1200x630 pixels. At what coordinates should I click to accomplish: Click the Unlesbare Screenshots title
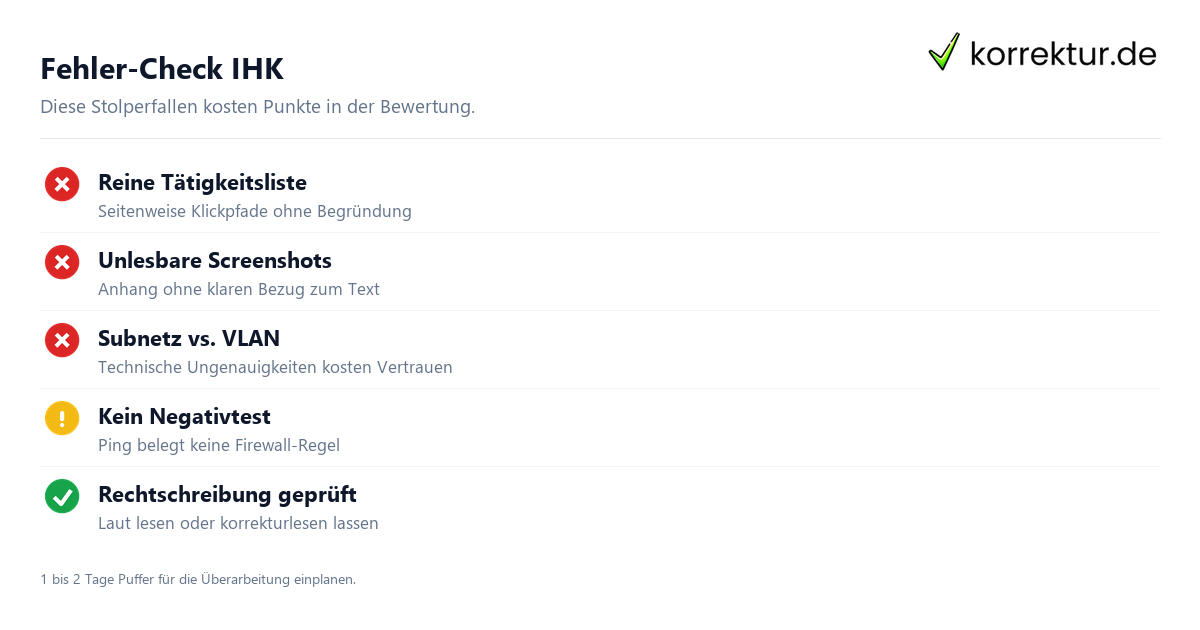point(215,261)
